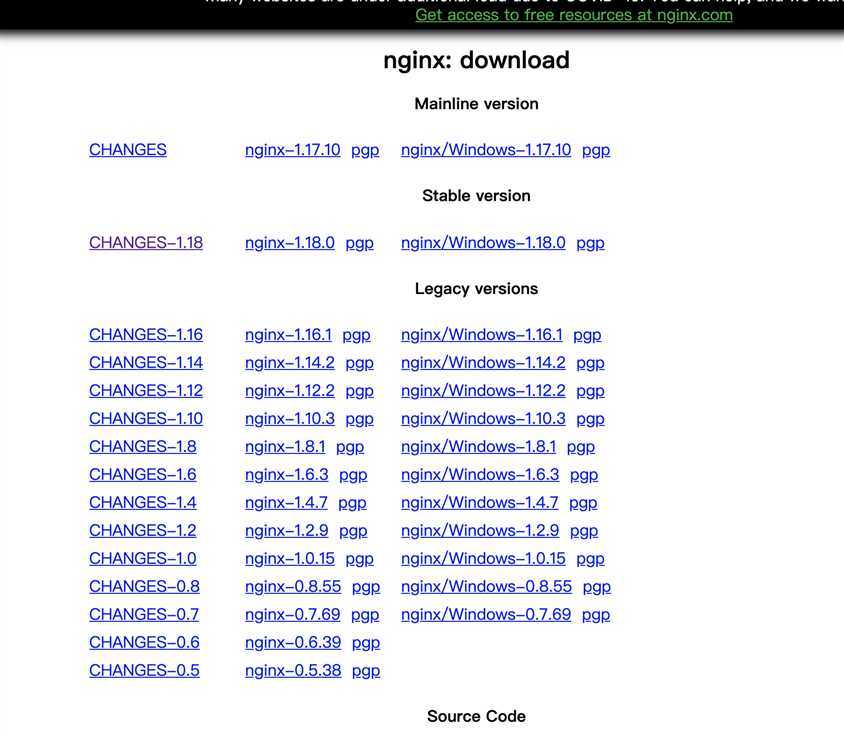This screenshot has height=738, width=844.
Task: Open pgp signature for nginx/Windows-1.17.10
Action: point(596,151)
